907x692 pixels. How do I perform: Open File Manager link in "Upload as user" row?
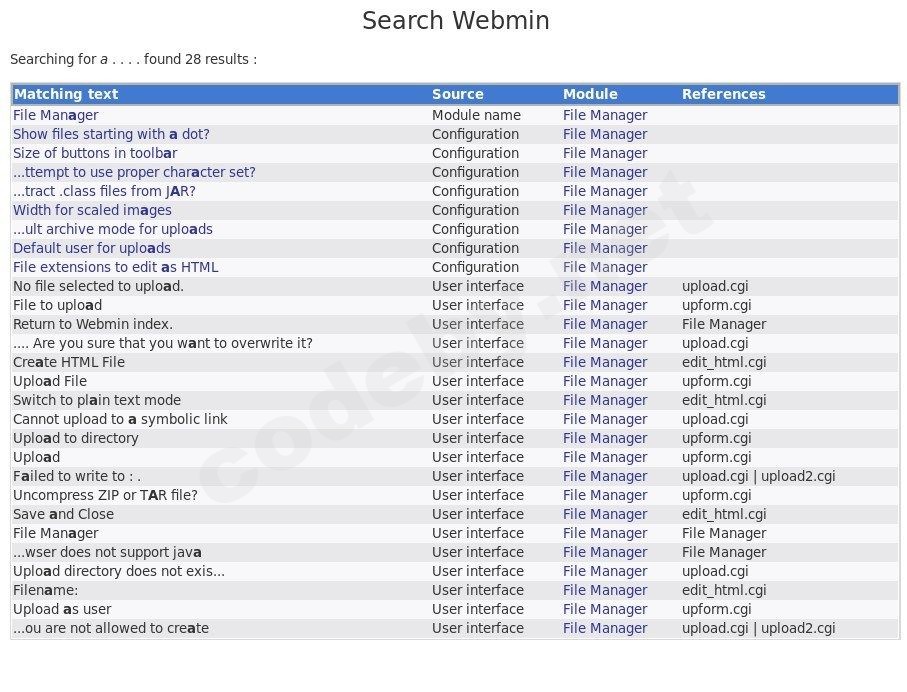(x=605, y=609)
